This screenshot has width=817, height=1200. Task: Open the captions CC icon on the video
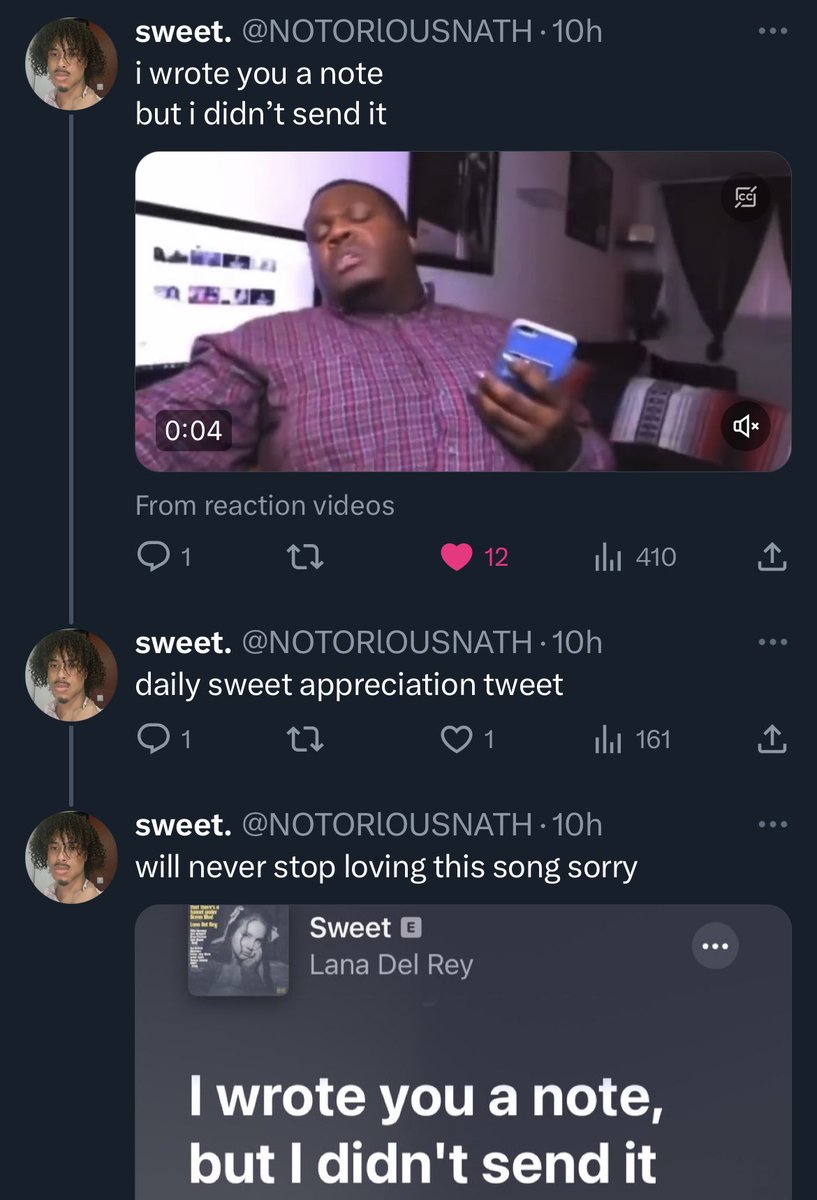point(745,198)
